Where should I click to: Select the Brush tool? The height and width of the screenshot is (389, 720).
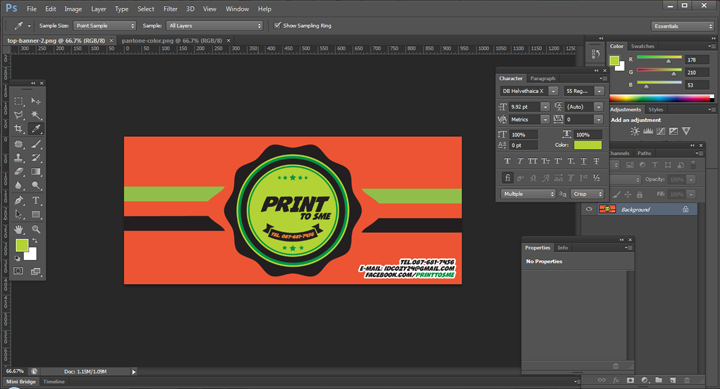(36, 144)
